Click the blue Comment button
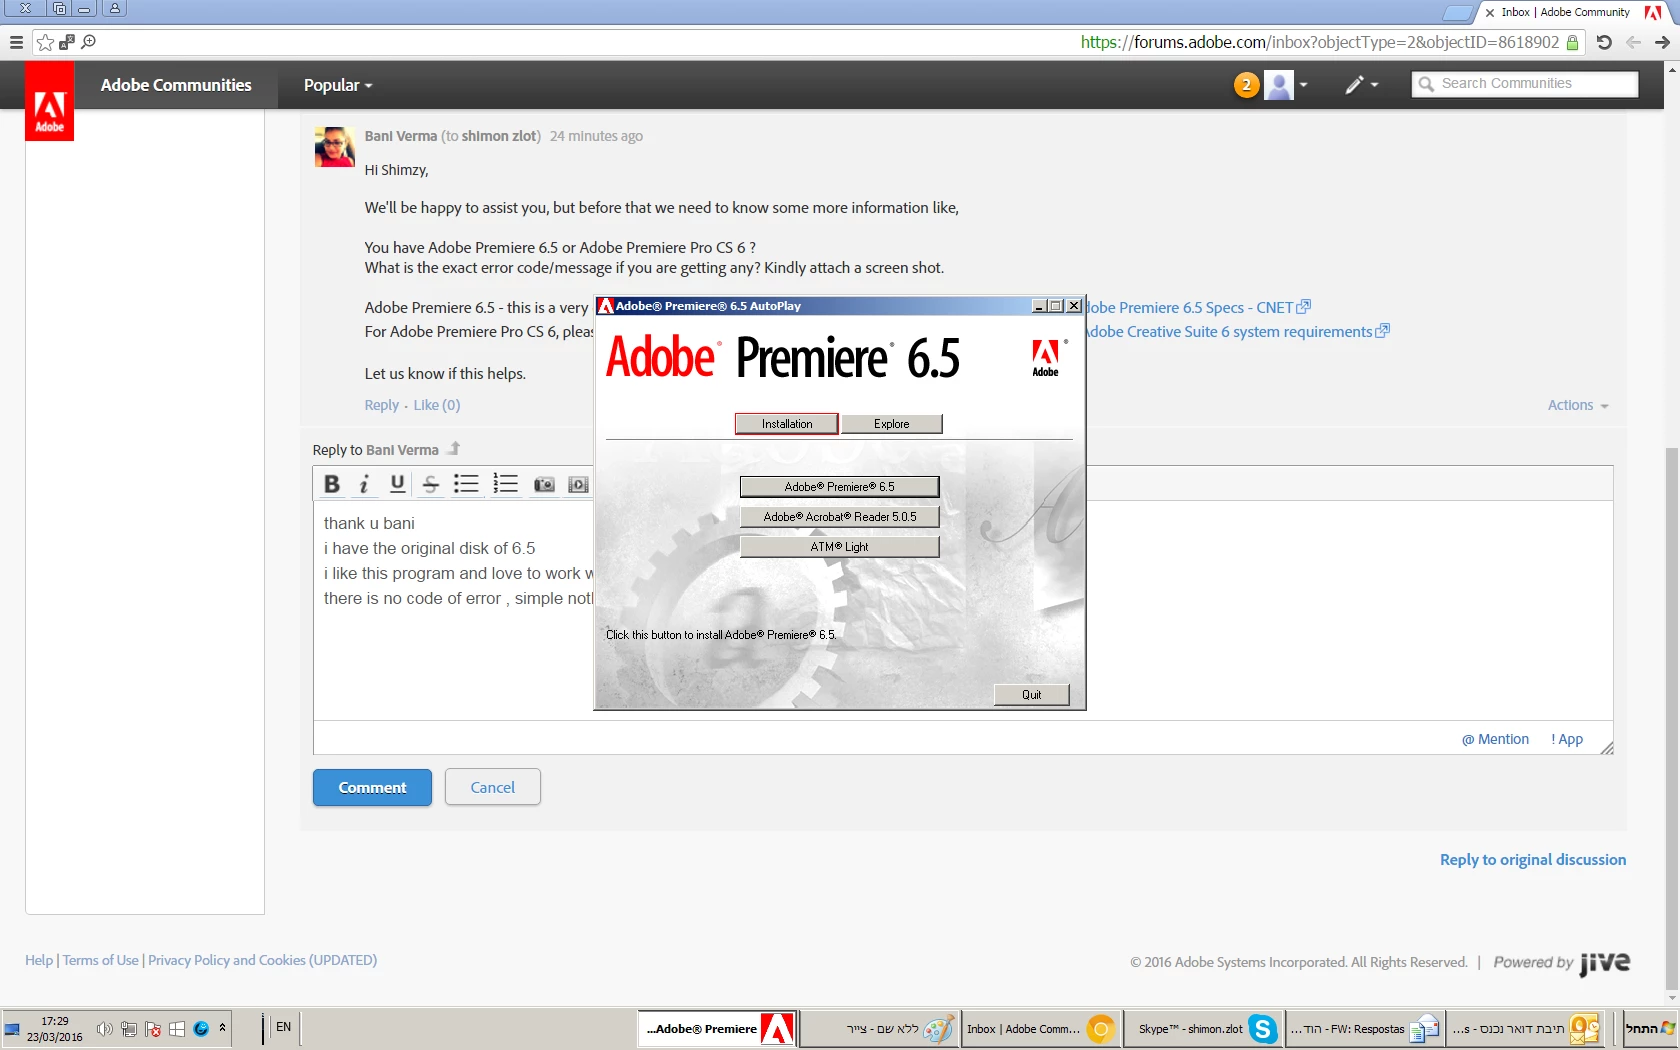The width and height of the screenshot is (1680, 1050). [372, 788]
